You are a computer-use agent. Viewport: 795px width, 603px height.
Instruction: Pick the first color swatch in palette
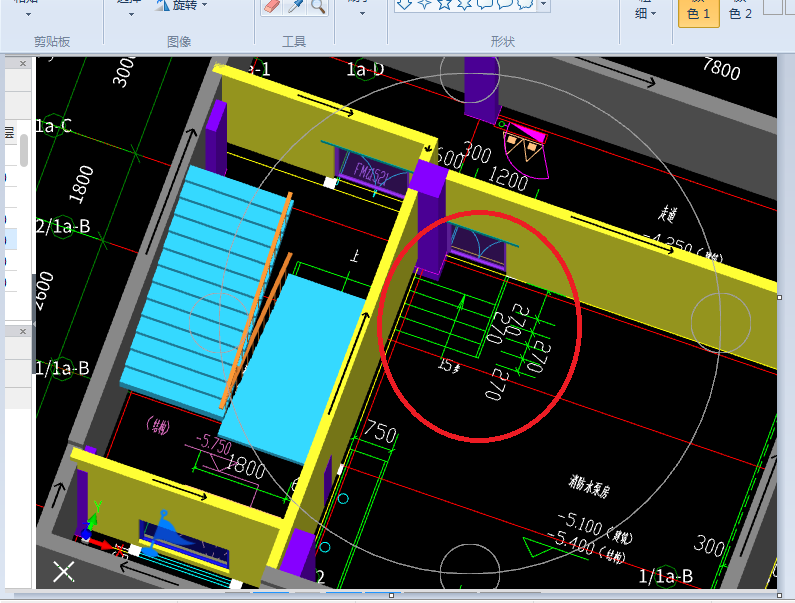click(773, 7)
